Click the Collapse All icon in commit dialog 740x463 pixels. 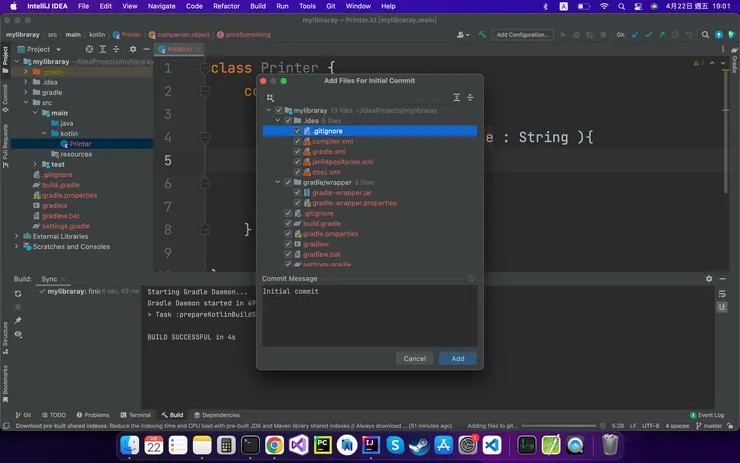pos(470,98)
